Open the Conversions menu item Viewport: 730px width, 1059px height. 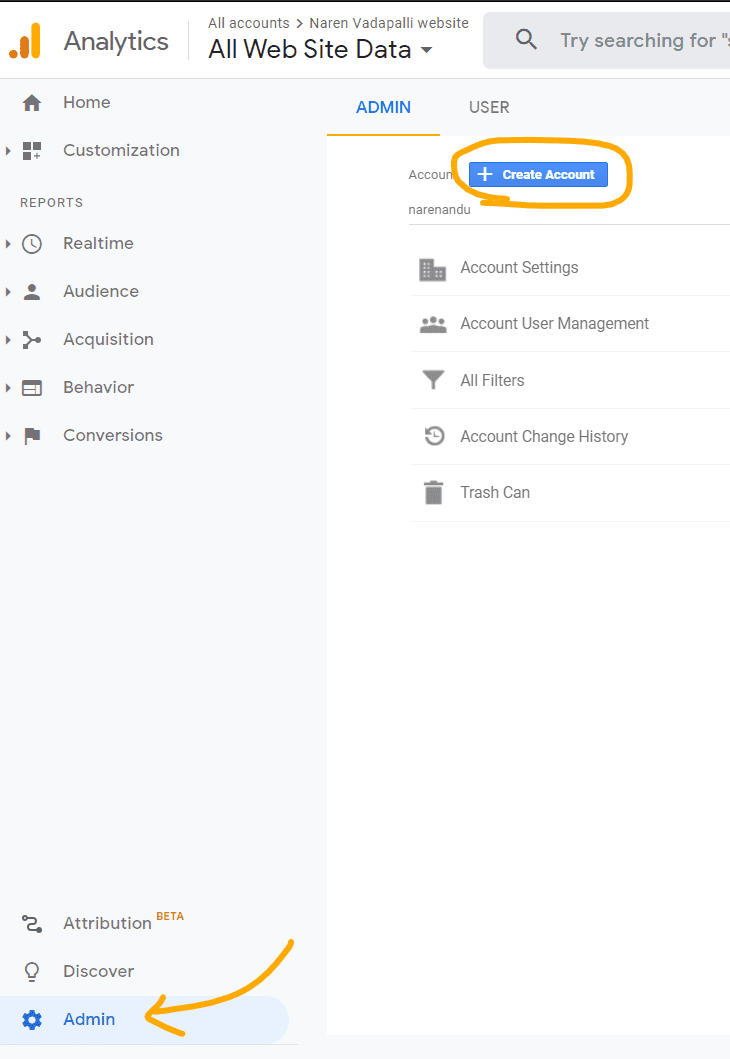coord(113,435)
